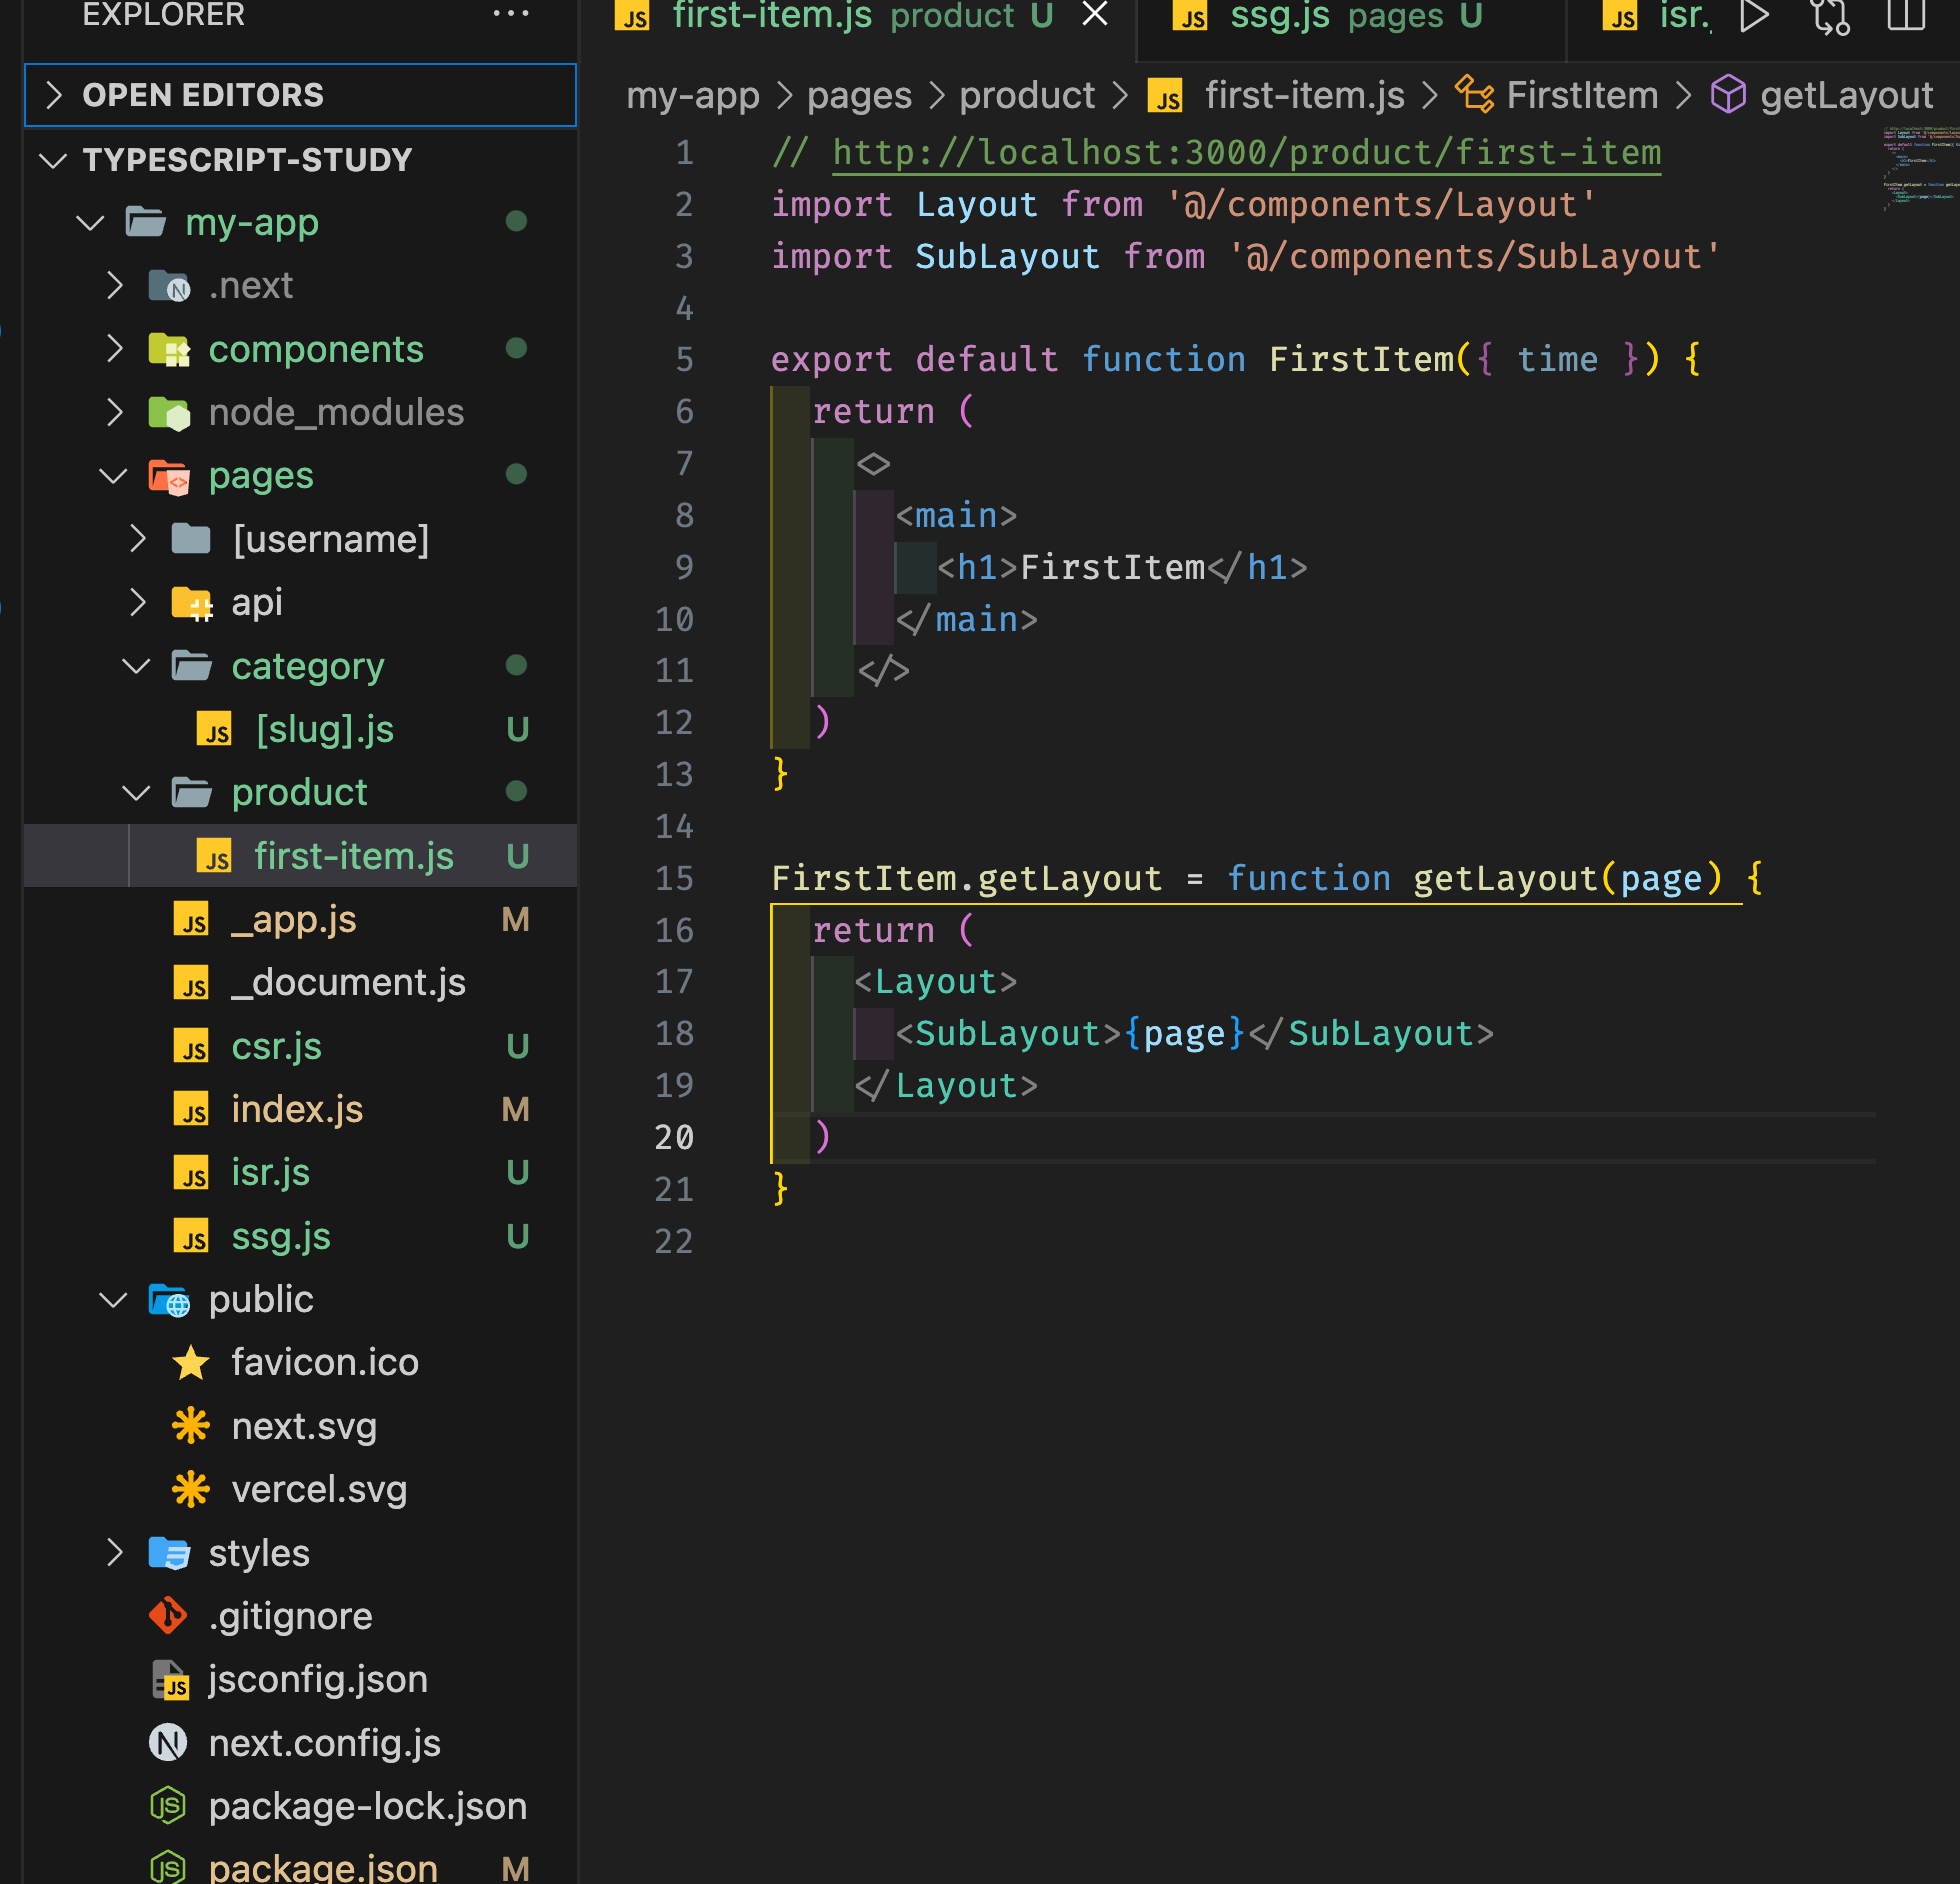Click the next.config.js Next logo icon

(x=168, y=1743)
